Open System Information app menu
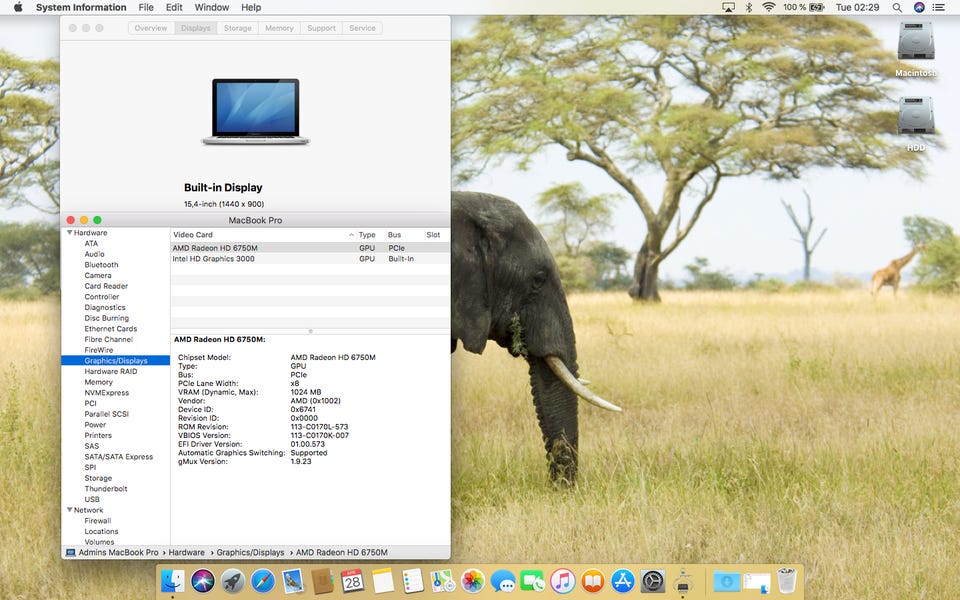The width and height of the screenshot is (960, 600). 81,7
